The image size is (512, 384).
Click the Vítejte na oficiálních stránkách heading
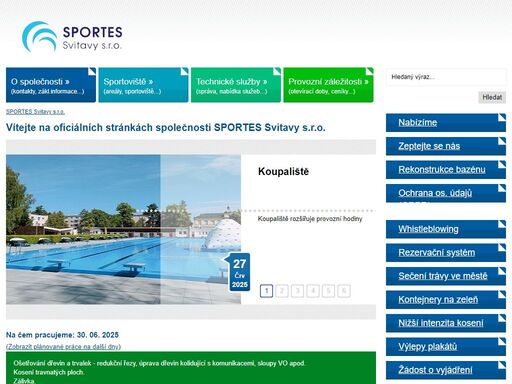(x=166, y=128)
